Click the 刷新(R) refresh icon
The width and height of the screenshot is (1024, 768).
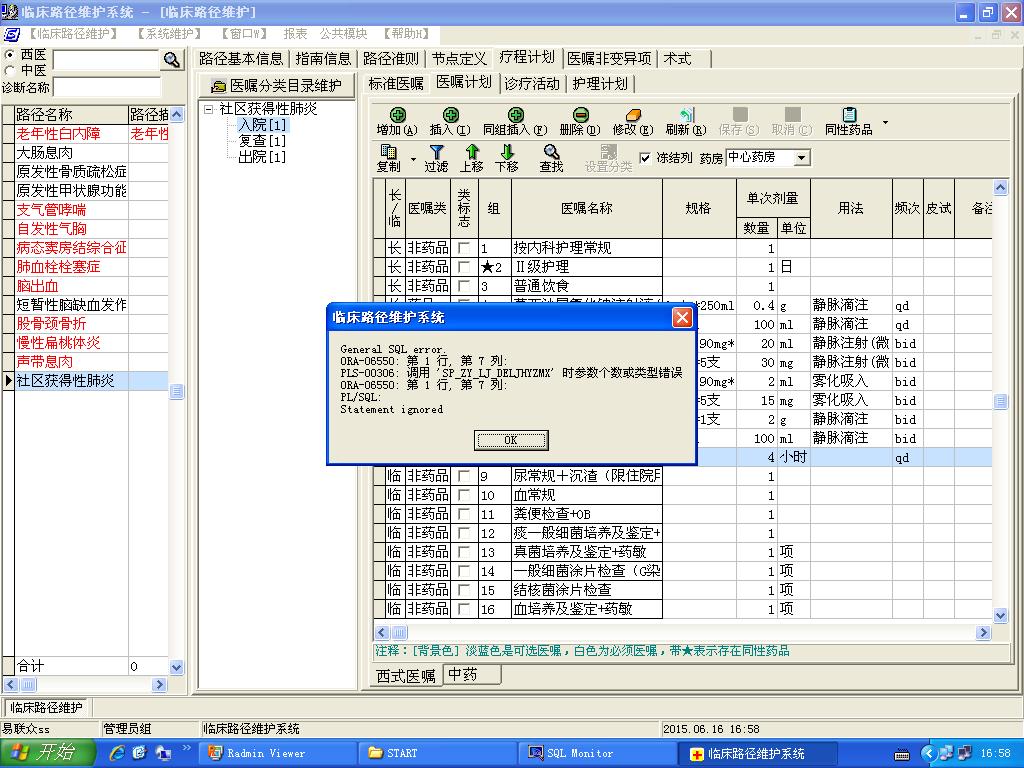(686, 116)
